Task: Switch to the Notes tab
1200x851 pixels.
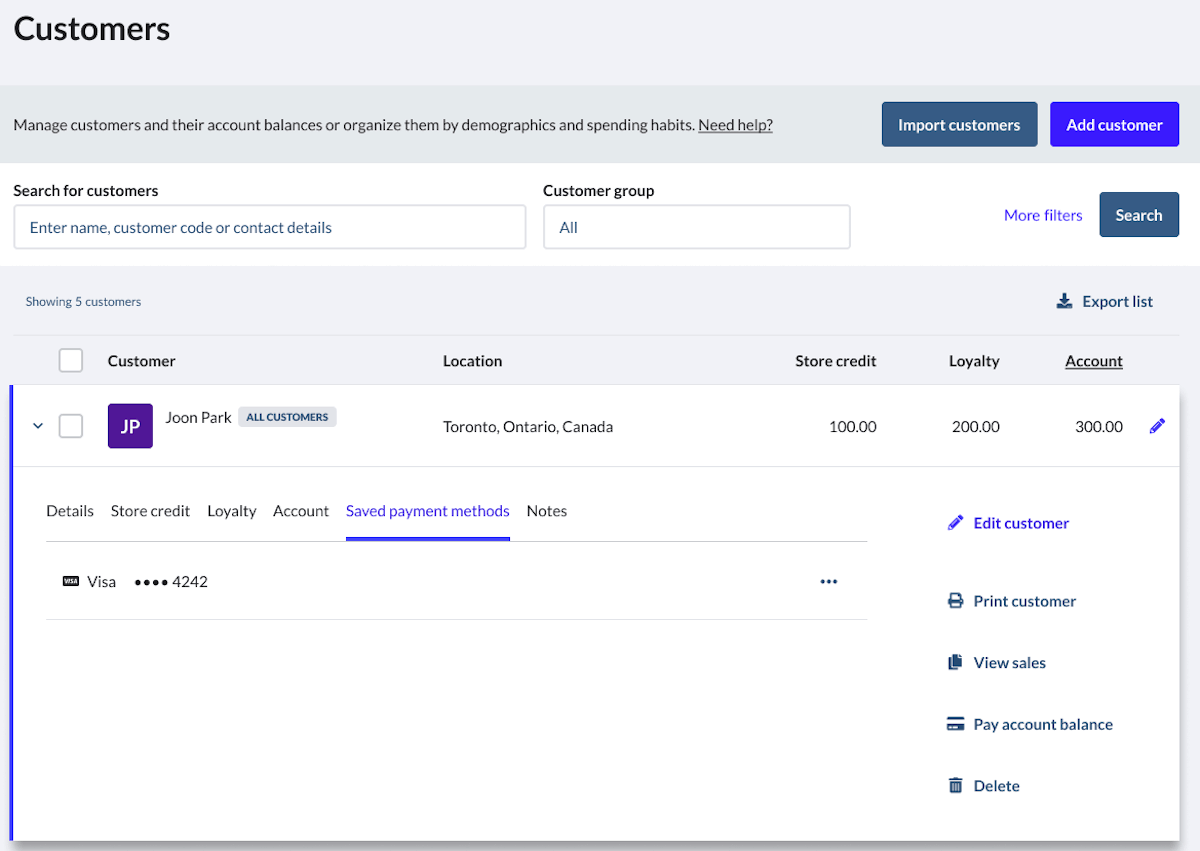Action: point(546,510)
